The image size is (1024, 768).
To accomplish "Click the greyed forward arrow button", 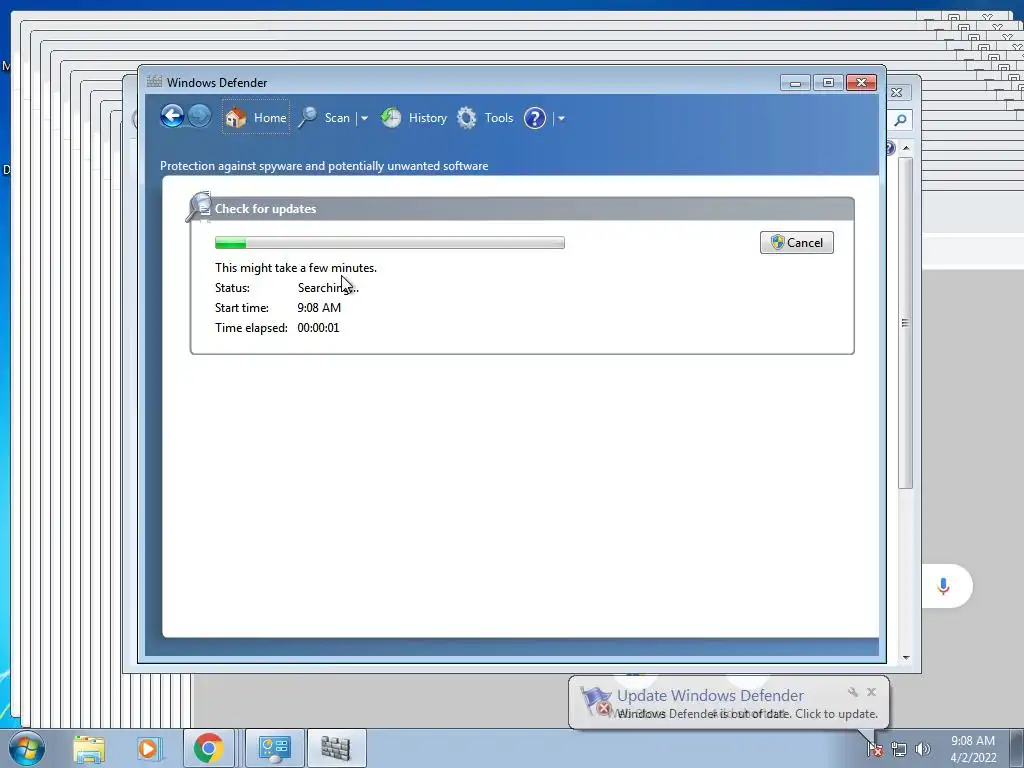I will pyautogui.click(x=199, y=117).
